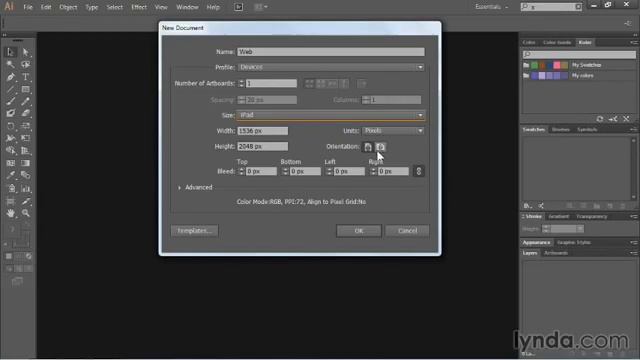Select the Blend tool
Viewport: 640px width, 360px height.
coord(25,176)
